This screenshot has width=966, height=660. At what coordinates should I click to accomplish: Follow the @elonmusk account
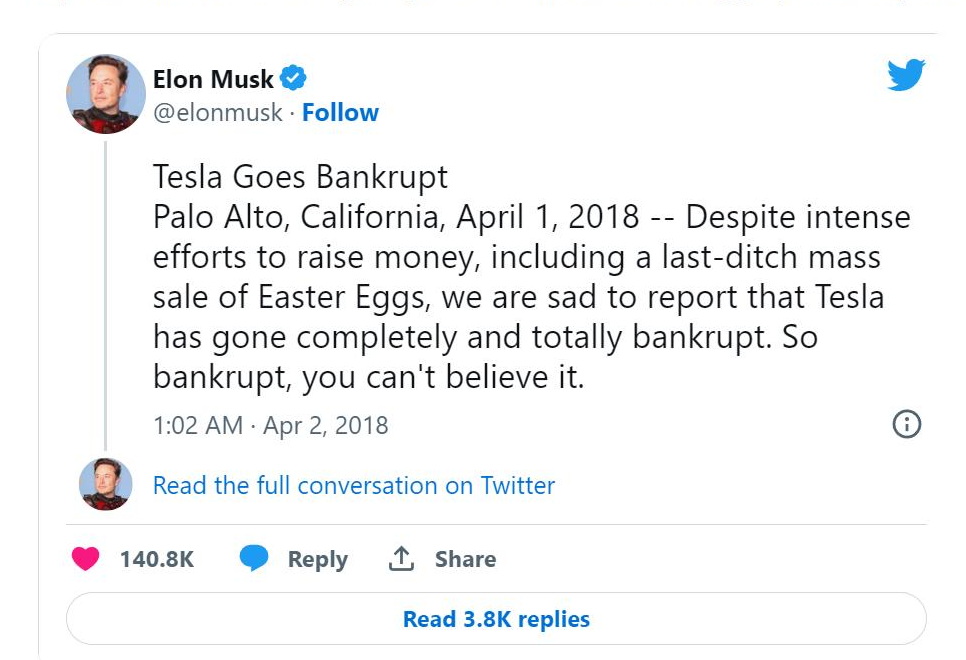click(x=340, y=113)
